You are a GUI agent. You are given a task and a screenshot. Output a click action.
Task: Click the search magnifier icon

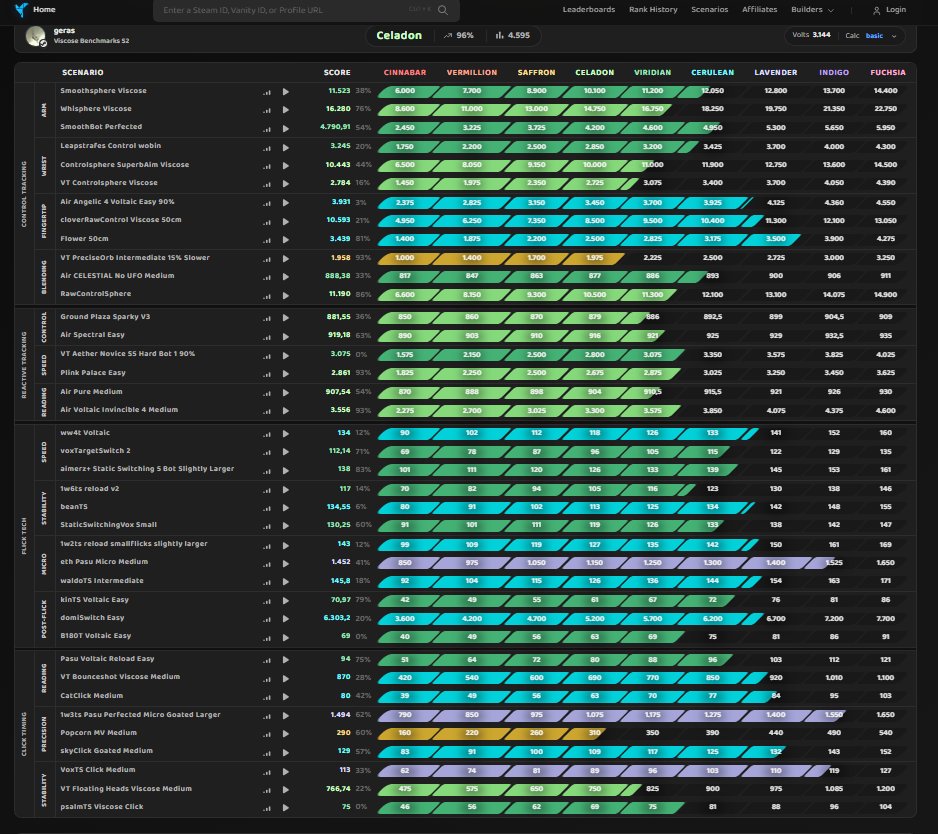(443, 10)
